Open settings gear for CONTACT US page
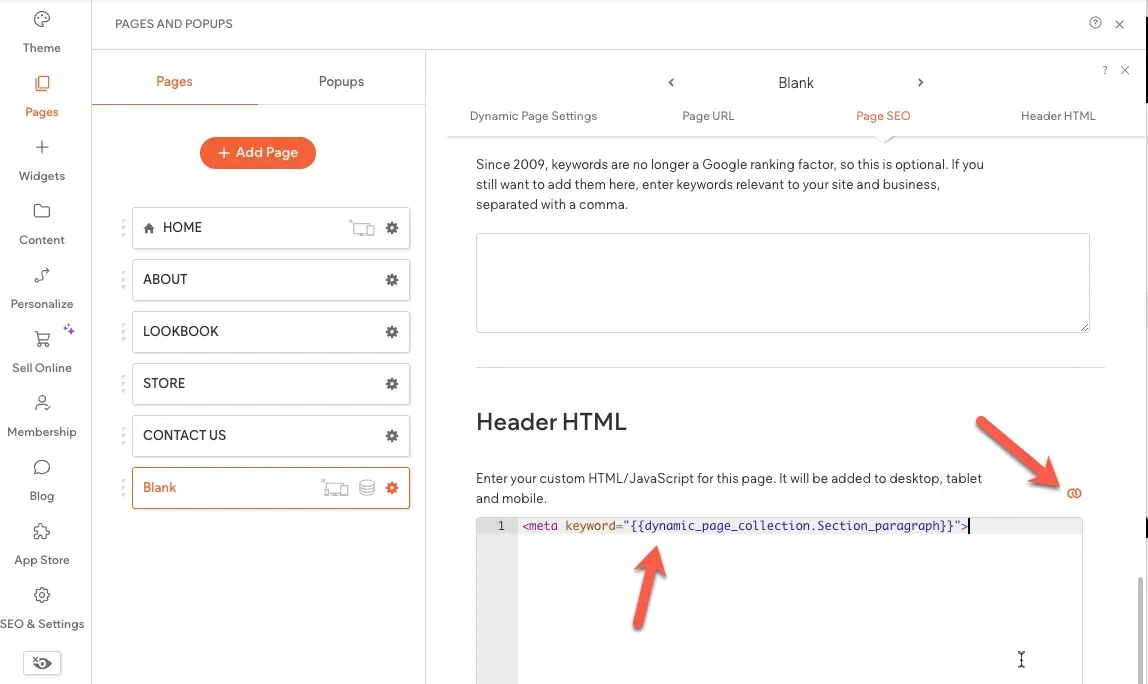The image size is (1148, 684). click(392, 436)
